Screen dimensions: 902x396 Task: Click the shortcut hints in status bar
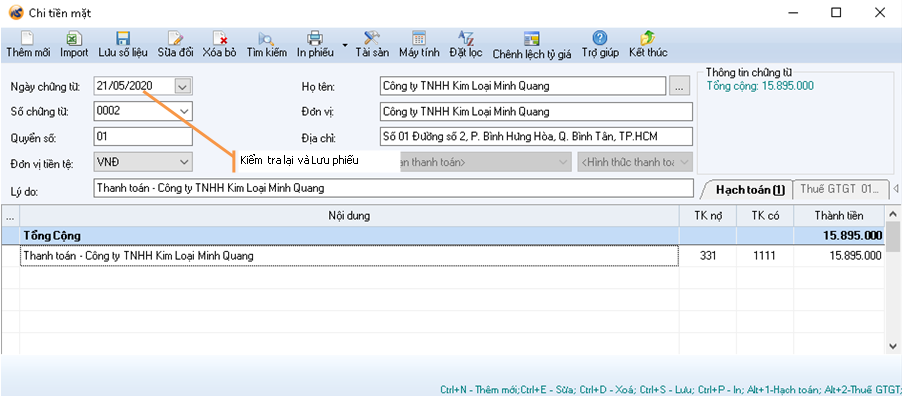(670, 390)
